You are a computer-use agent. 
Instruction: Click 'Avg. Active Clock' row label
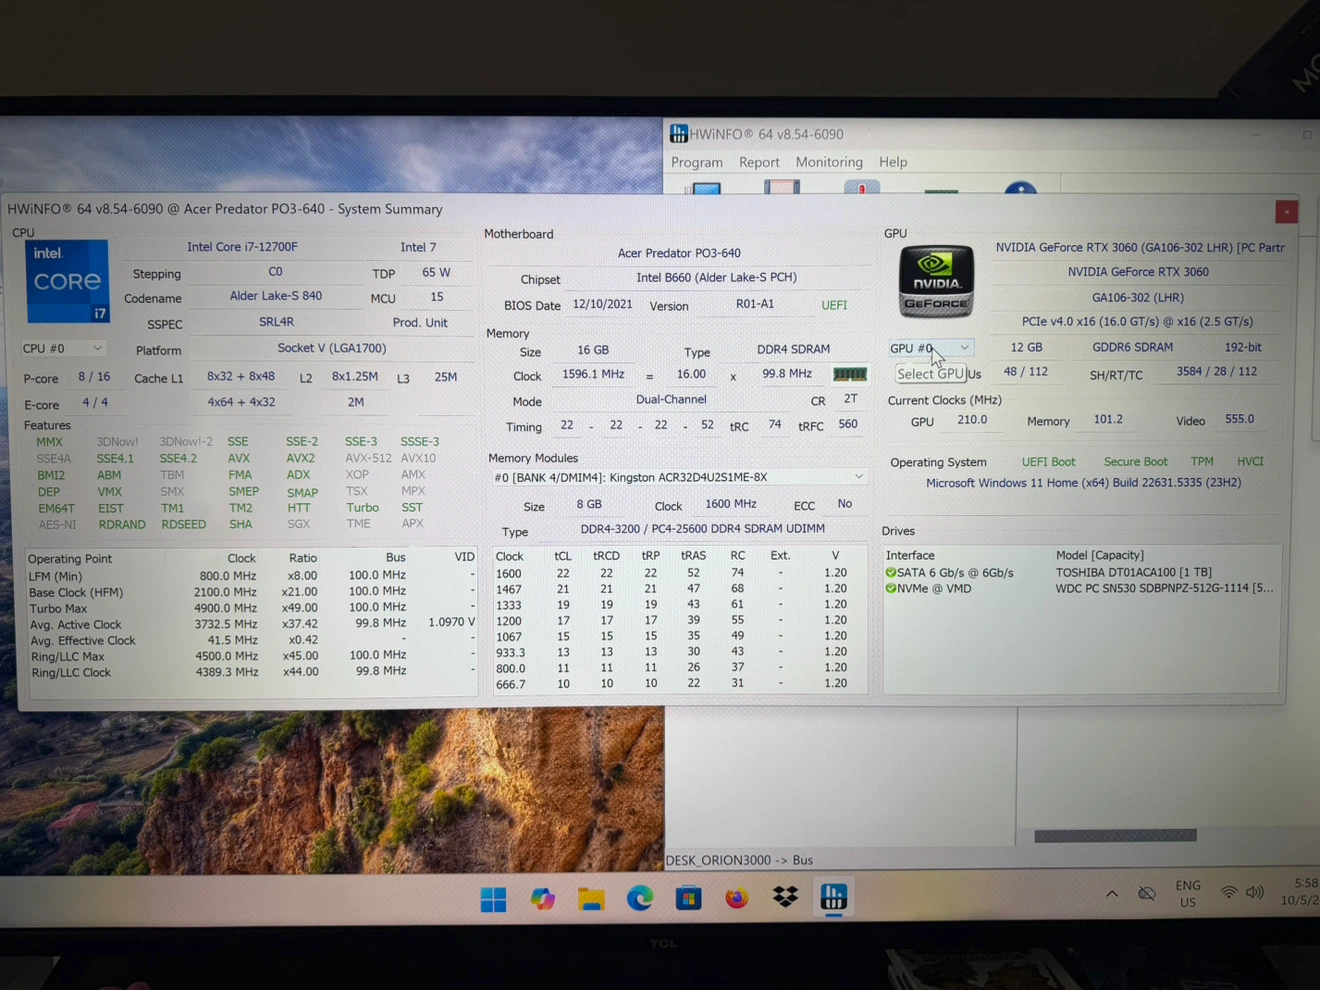76,625
